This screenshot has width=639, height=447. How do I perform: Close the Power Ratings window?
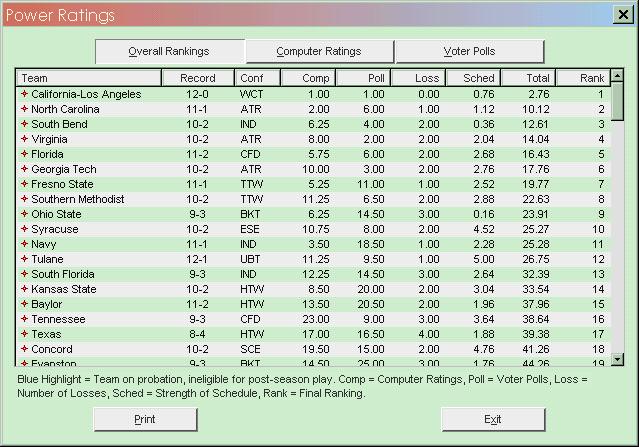click(622, 14)
